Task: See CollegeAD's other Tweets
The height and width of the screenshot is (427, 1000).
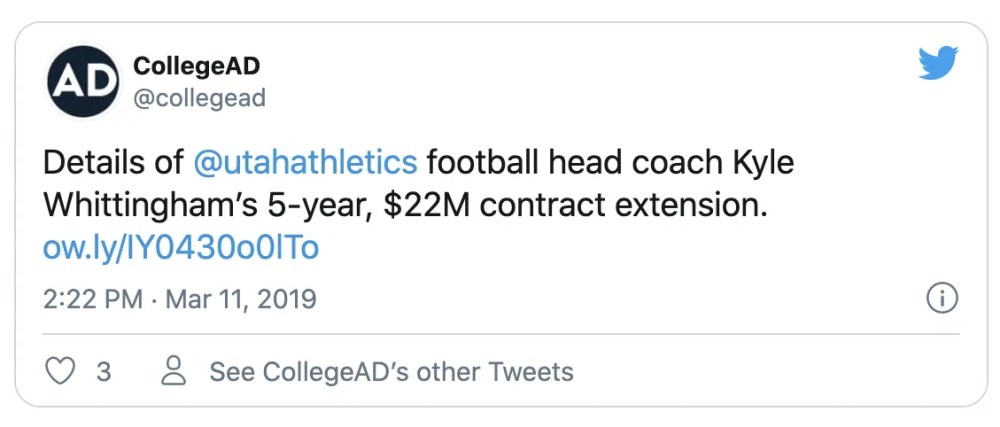Action: pos(391,372)
